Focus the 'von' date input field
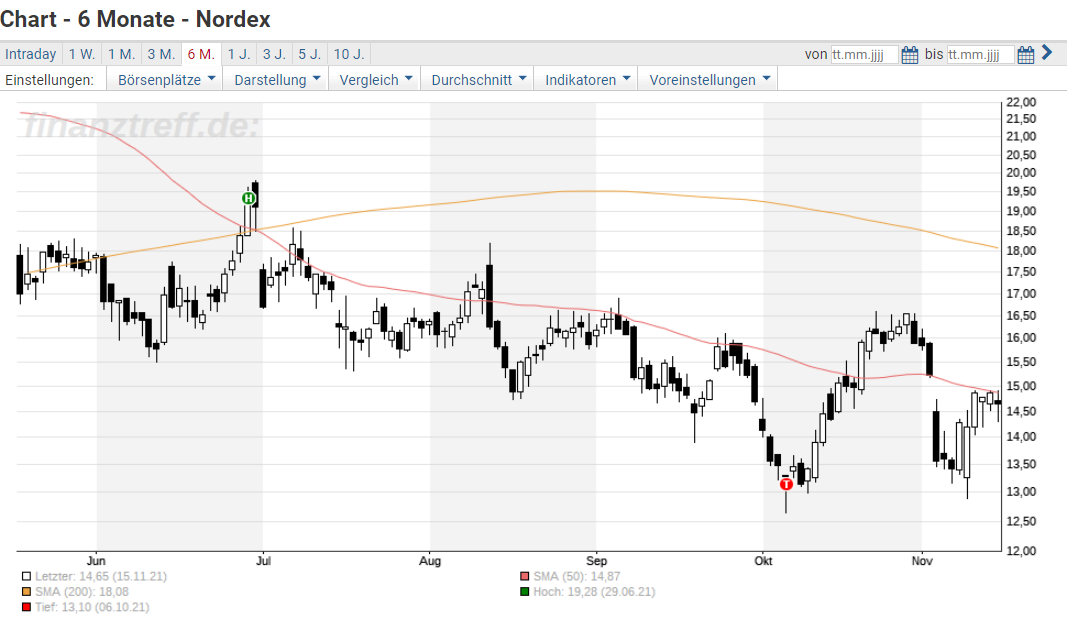 [864, 55]
